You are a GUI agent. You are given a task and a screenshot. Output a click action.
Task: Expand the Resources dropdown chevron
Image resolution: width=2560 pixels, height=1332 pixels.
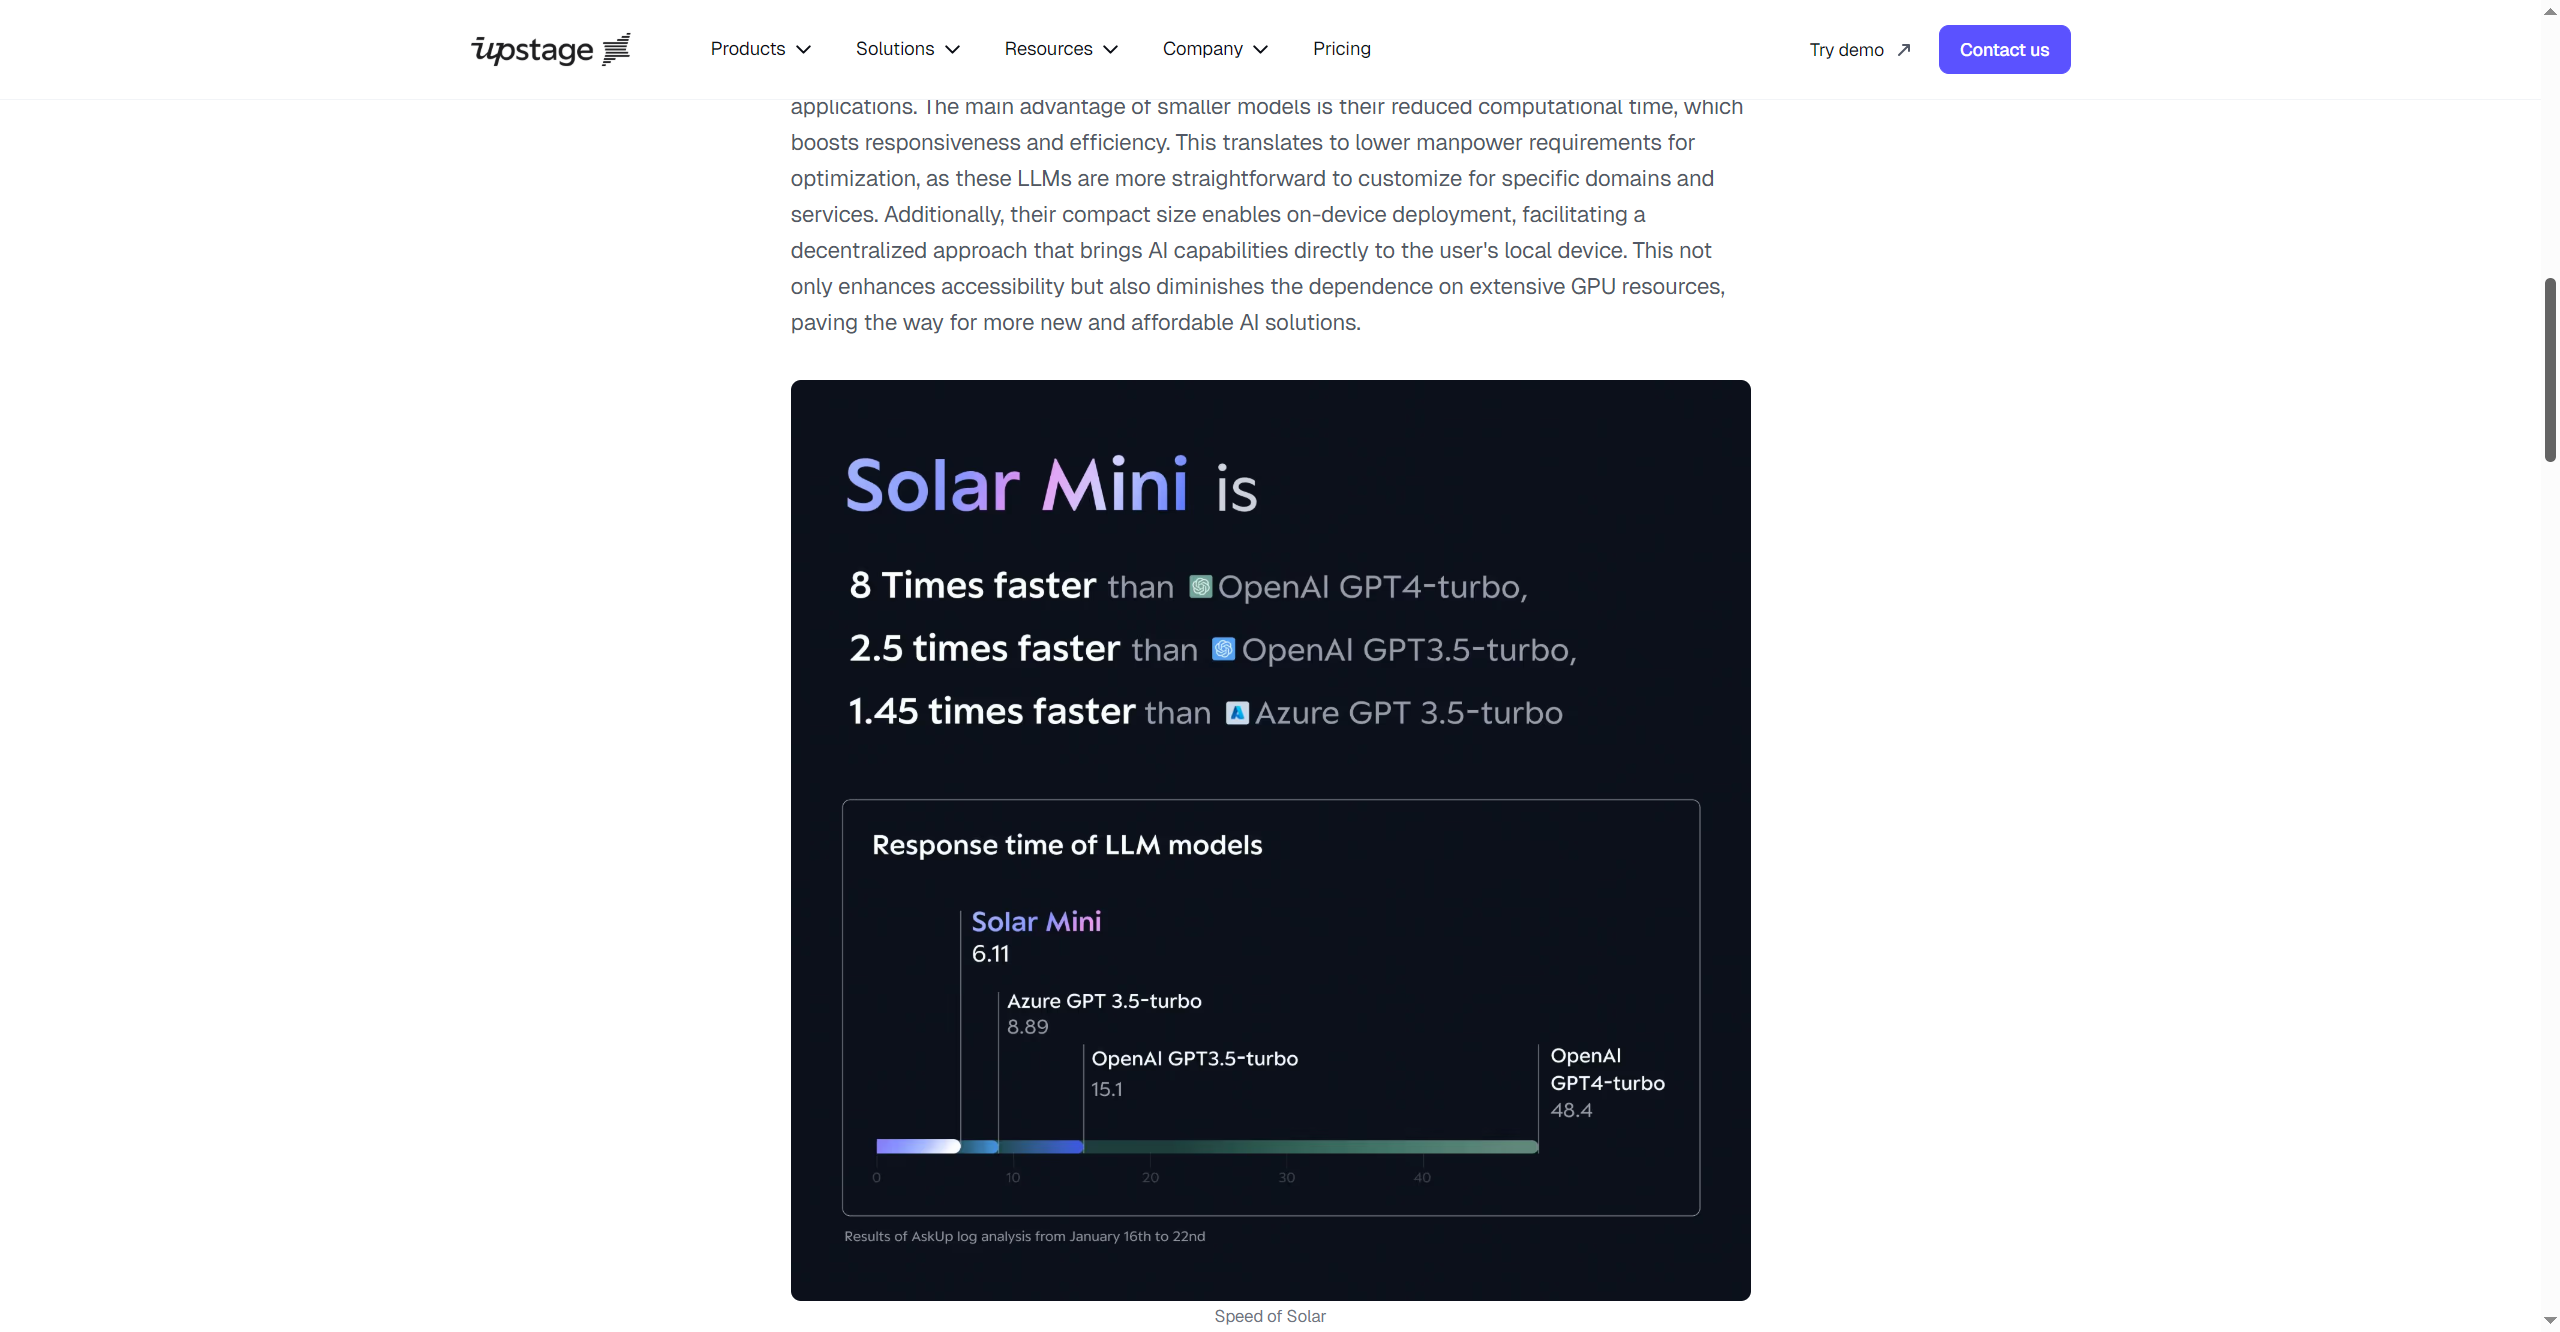tap(1110, 49)
